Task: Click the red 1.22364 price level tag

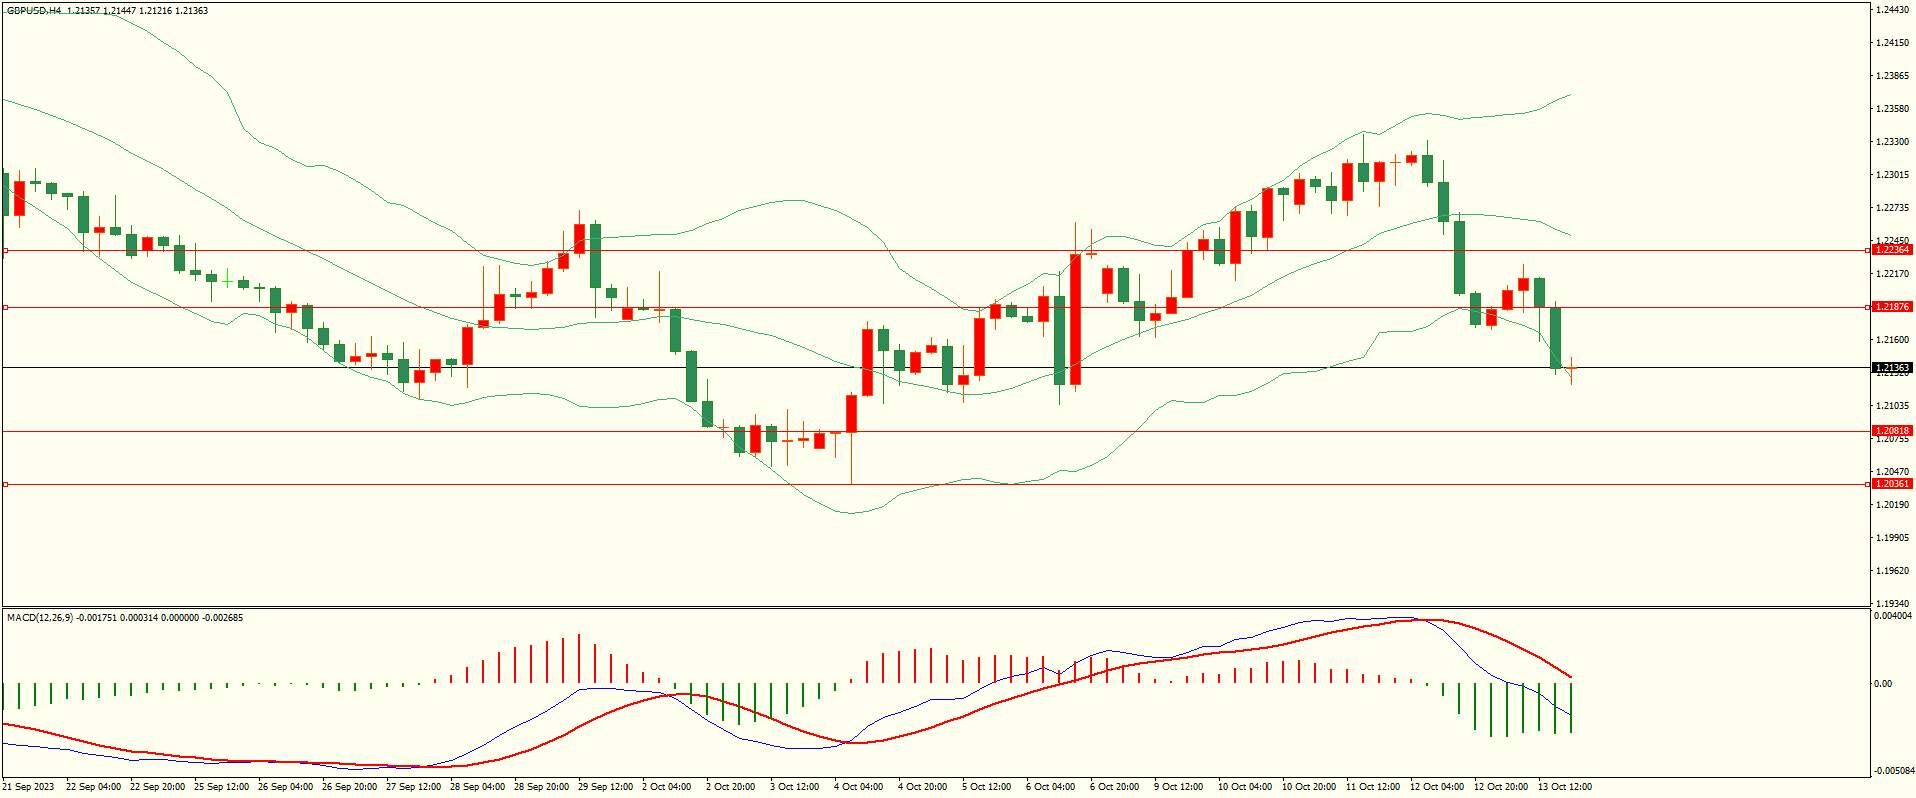Action: (x=1892, y=250)
